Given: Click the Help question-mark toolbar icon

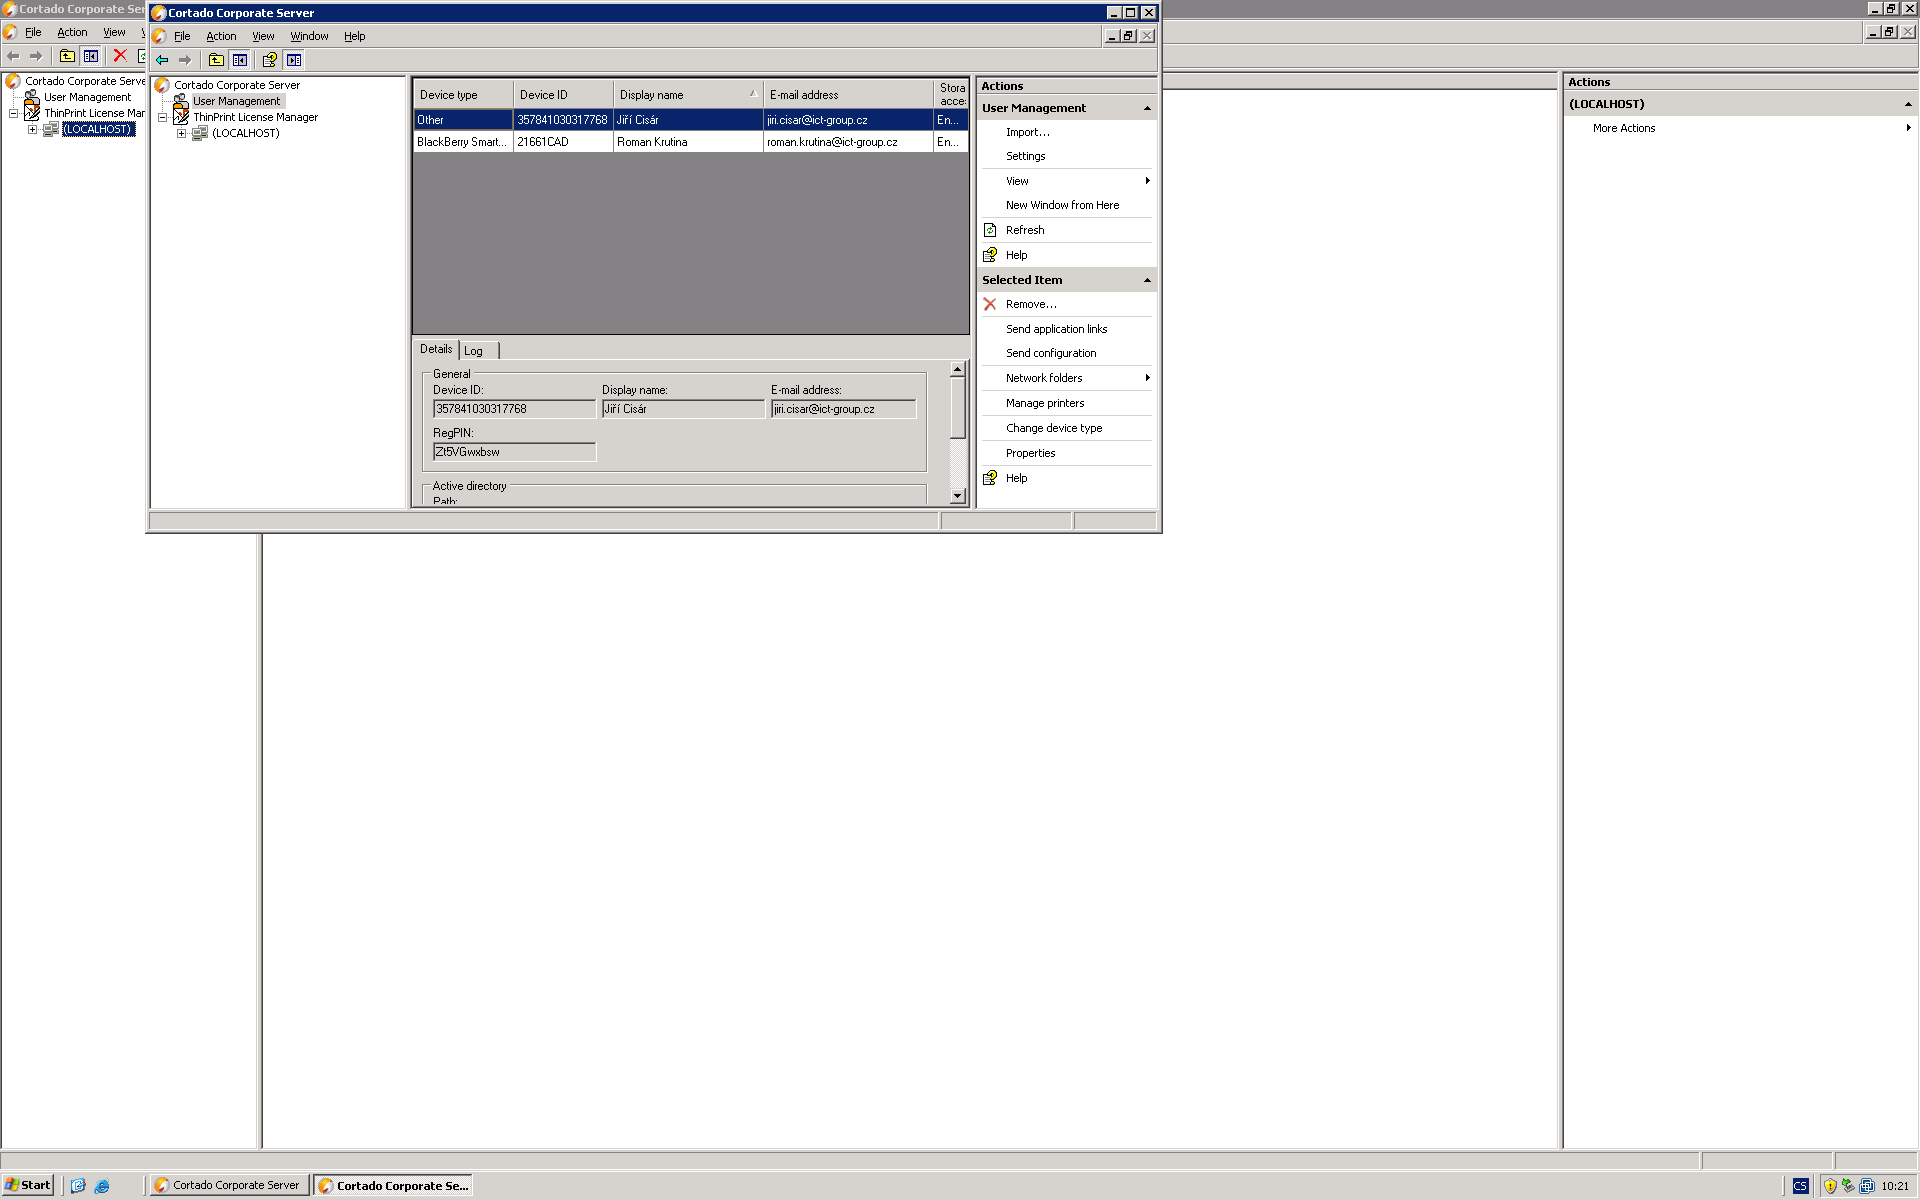Looking at the screenshot, I should [x=269, y=60].
